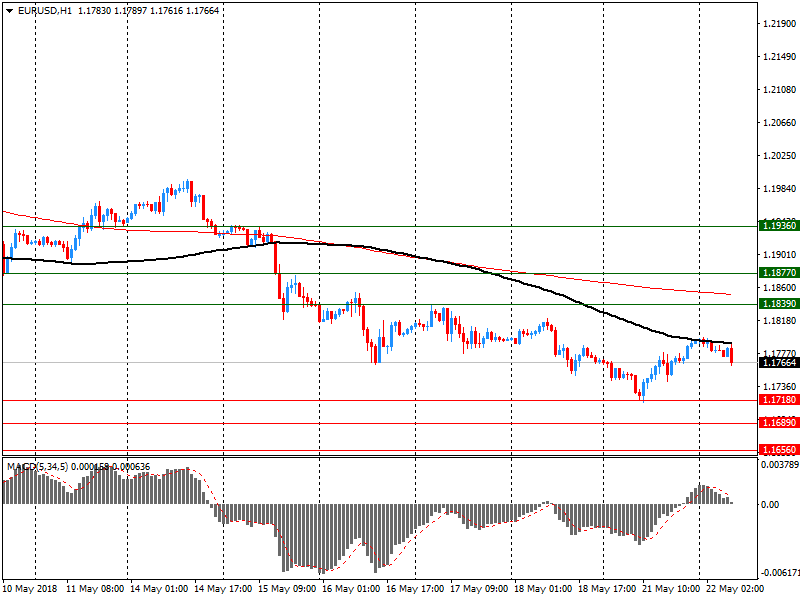Viewport: 800px width, 600px height.
Task: Select the 1.21080 price scale value
Action: click(780, 90)
